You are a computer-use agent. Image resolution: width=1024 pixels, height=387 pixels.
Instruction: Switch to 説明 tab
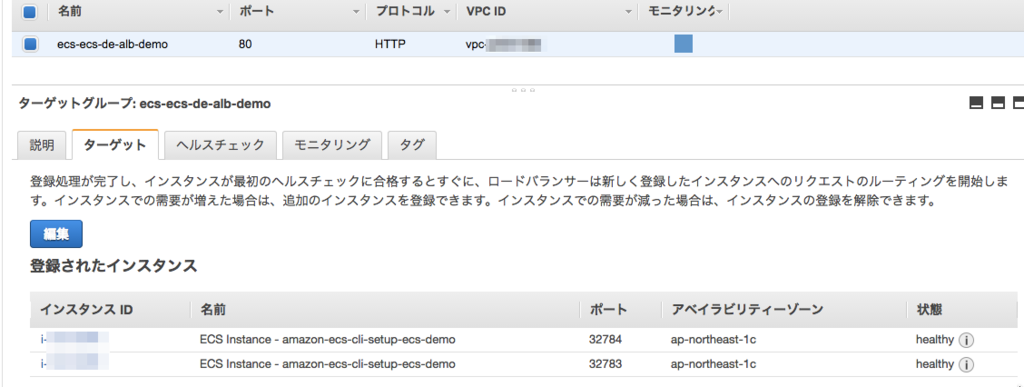click(x=42, y=145)
